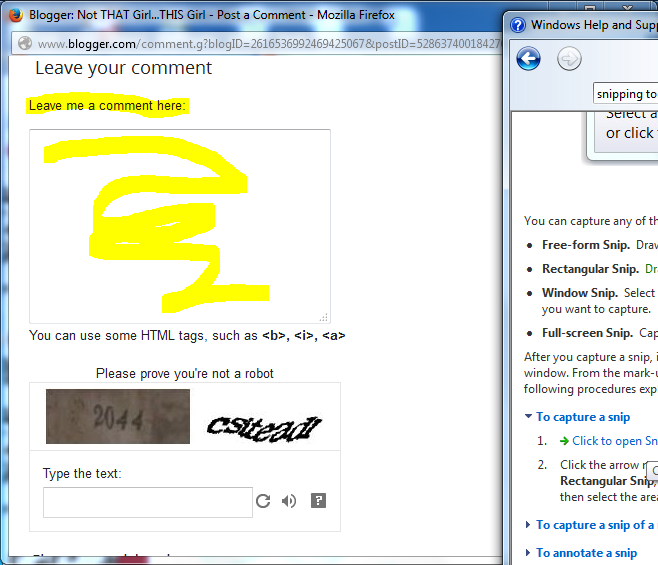This screenshot has width=658, height=565.
Task: Reload the CAPTCHA challenge with refresh icon
Action: click(263, 501)
